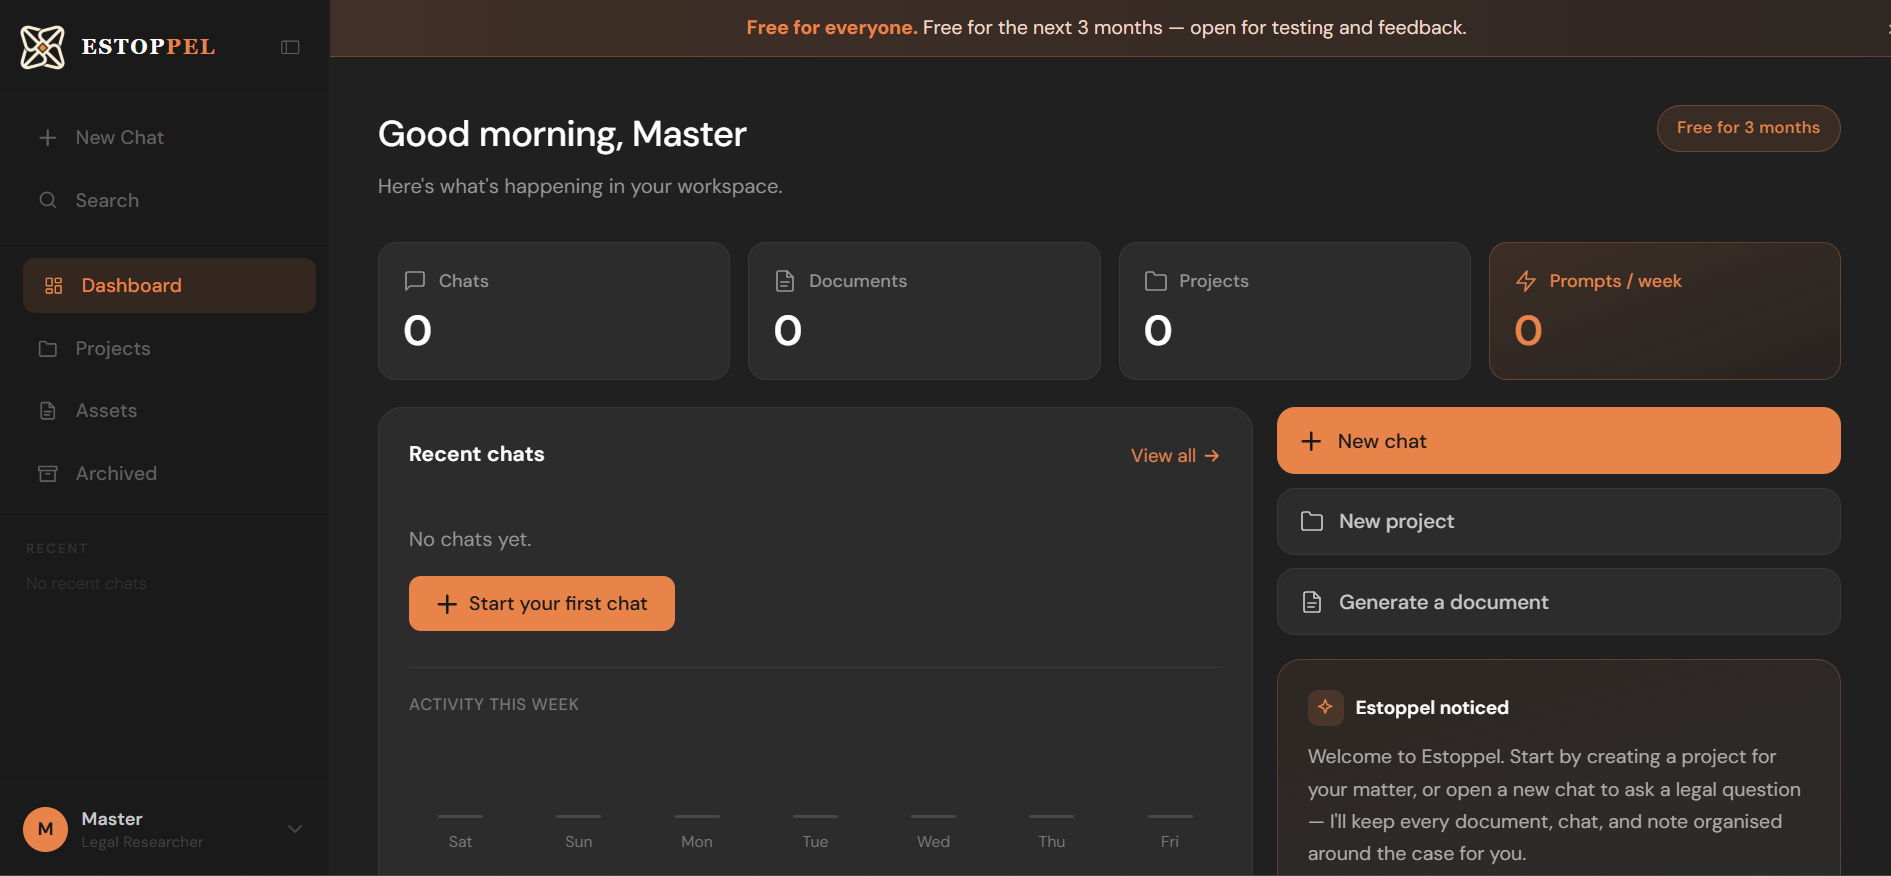Click the Thu label in activity chart
The width and height of the screenshot is (1891, 876).
(1051, 842)
